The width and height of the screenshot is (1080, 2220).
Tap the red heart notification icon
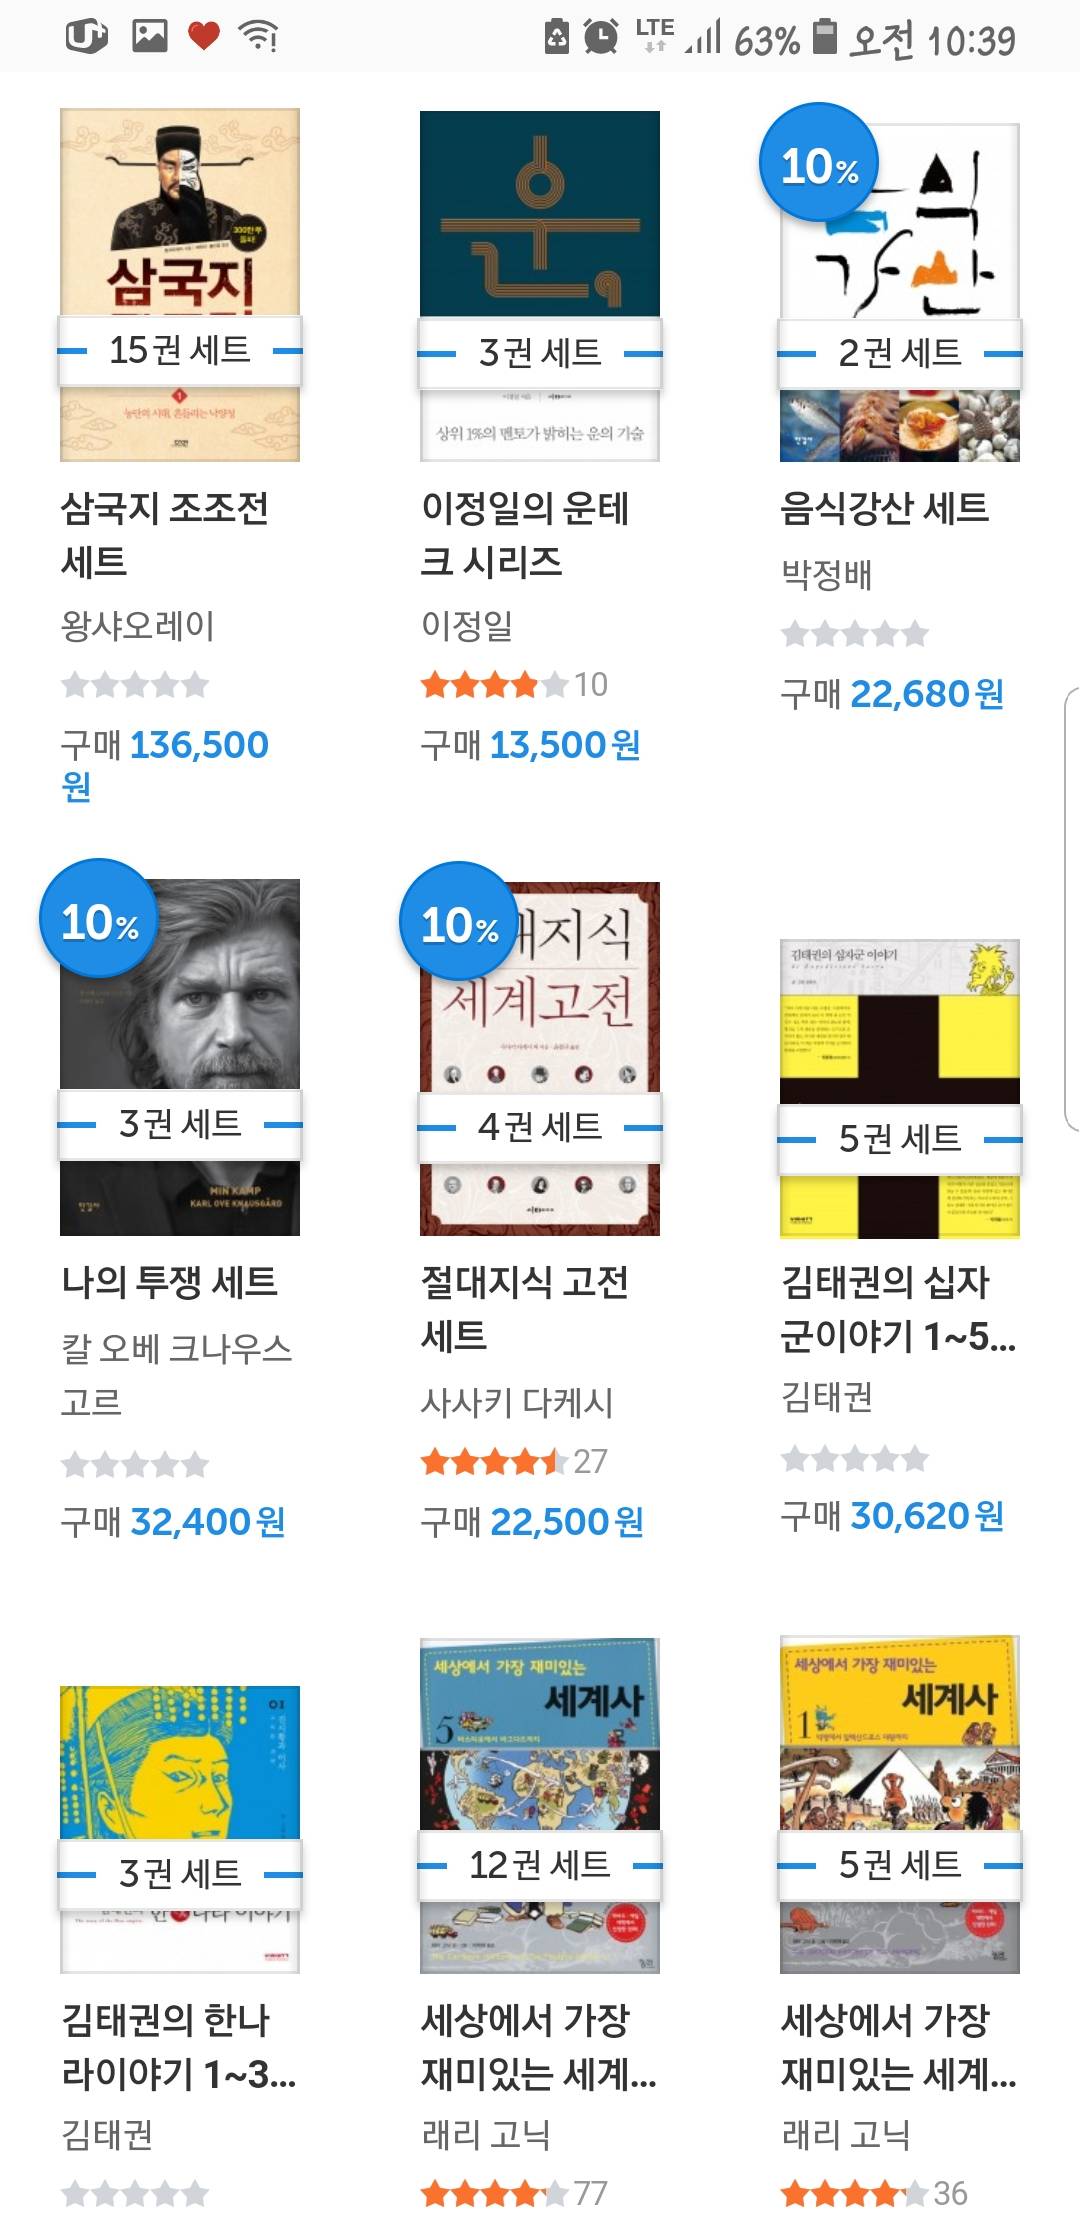click(x=204, y=37)
